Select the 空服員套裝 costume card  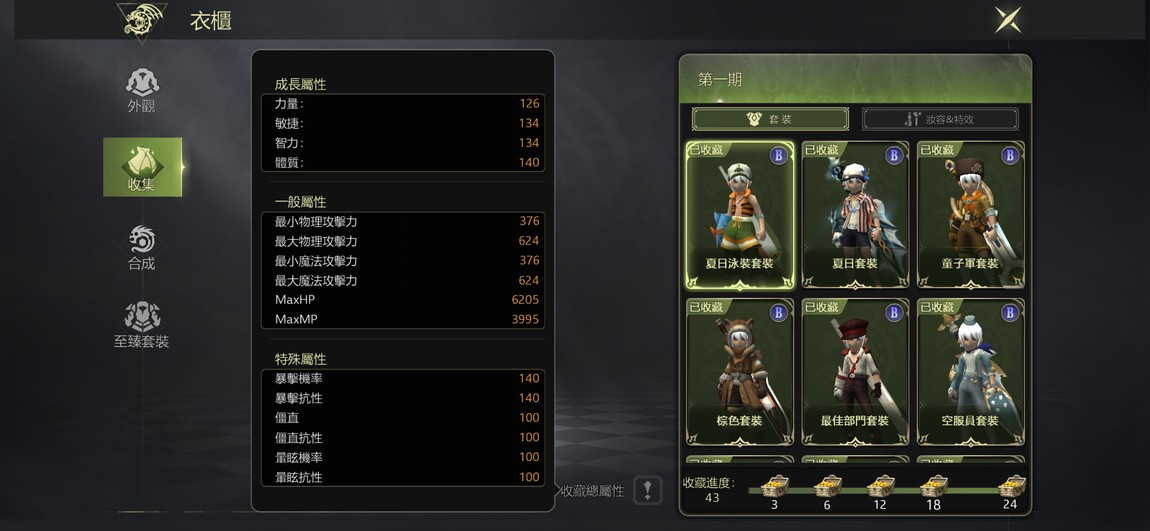[970, 372]
